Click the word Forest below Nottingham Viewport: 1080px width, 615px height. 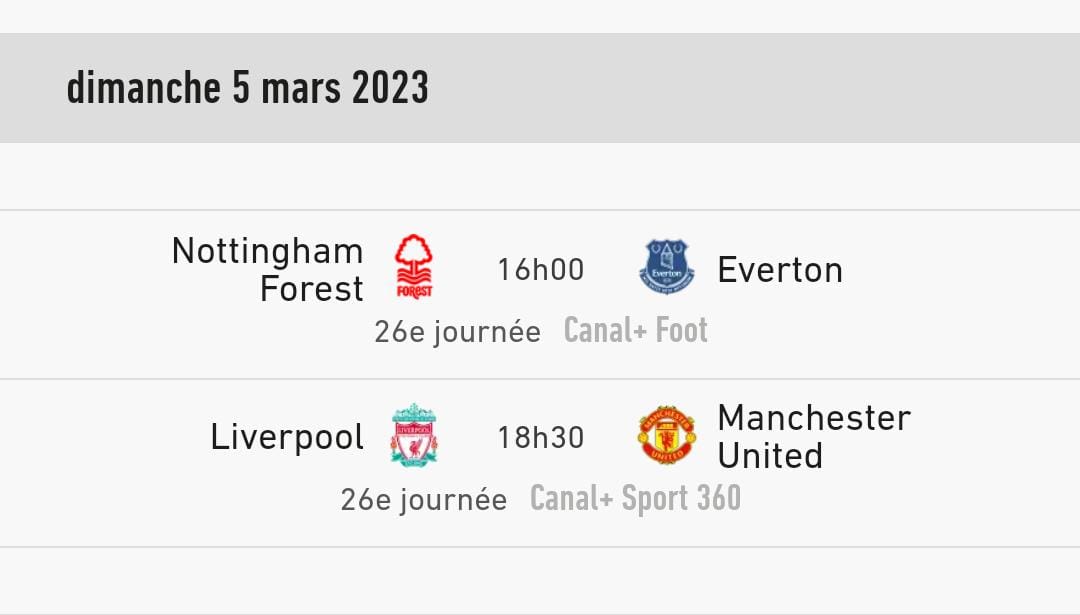(311, 289)
